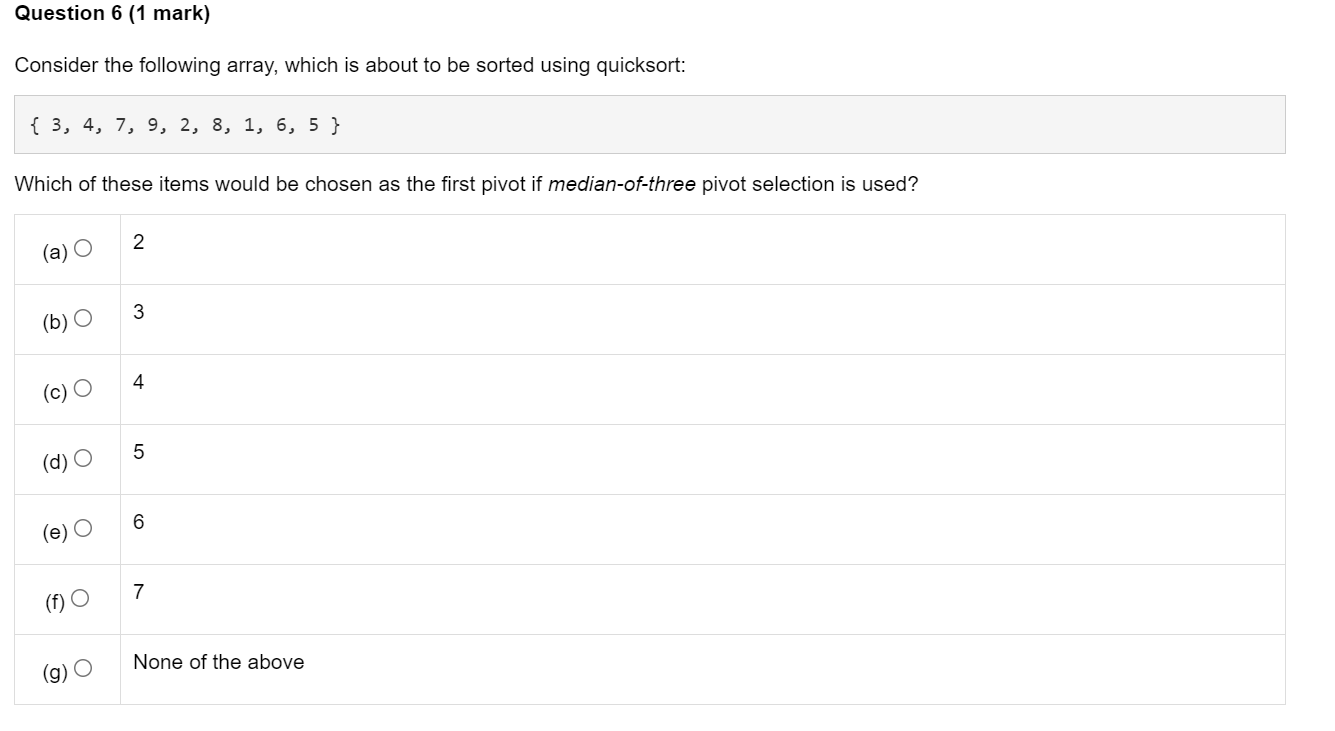Tick the radio button beside (e)
The width and height of the screenshot is (1335, 731).
[82, 529]
